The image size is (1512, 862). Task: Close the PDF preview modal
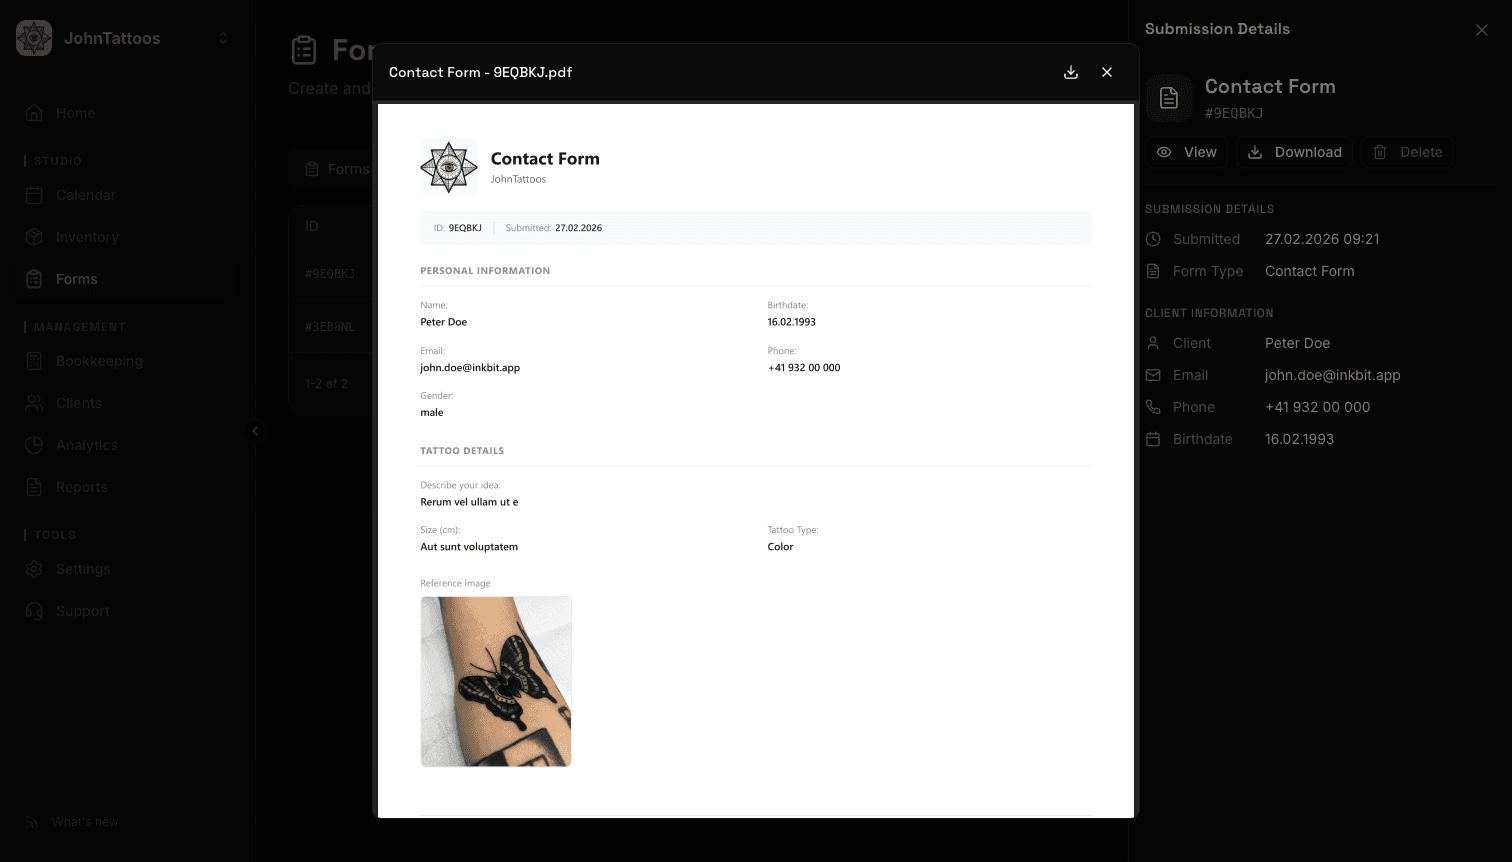(1107, 72)
